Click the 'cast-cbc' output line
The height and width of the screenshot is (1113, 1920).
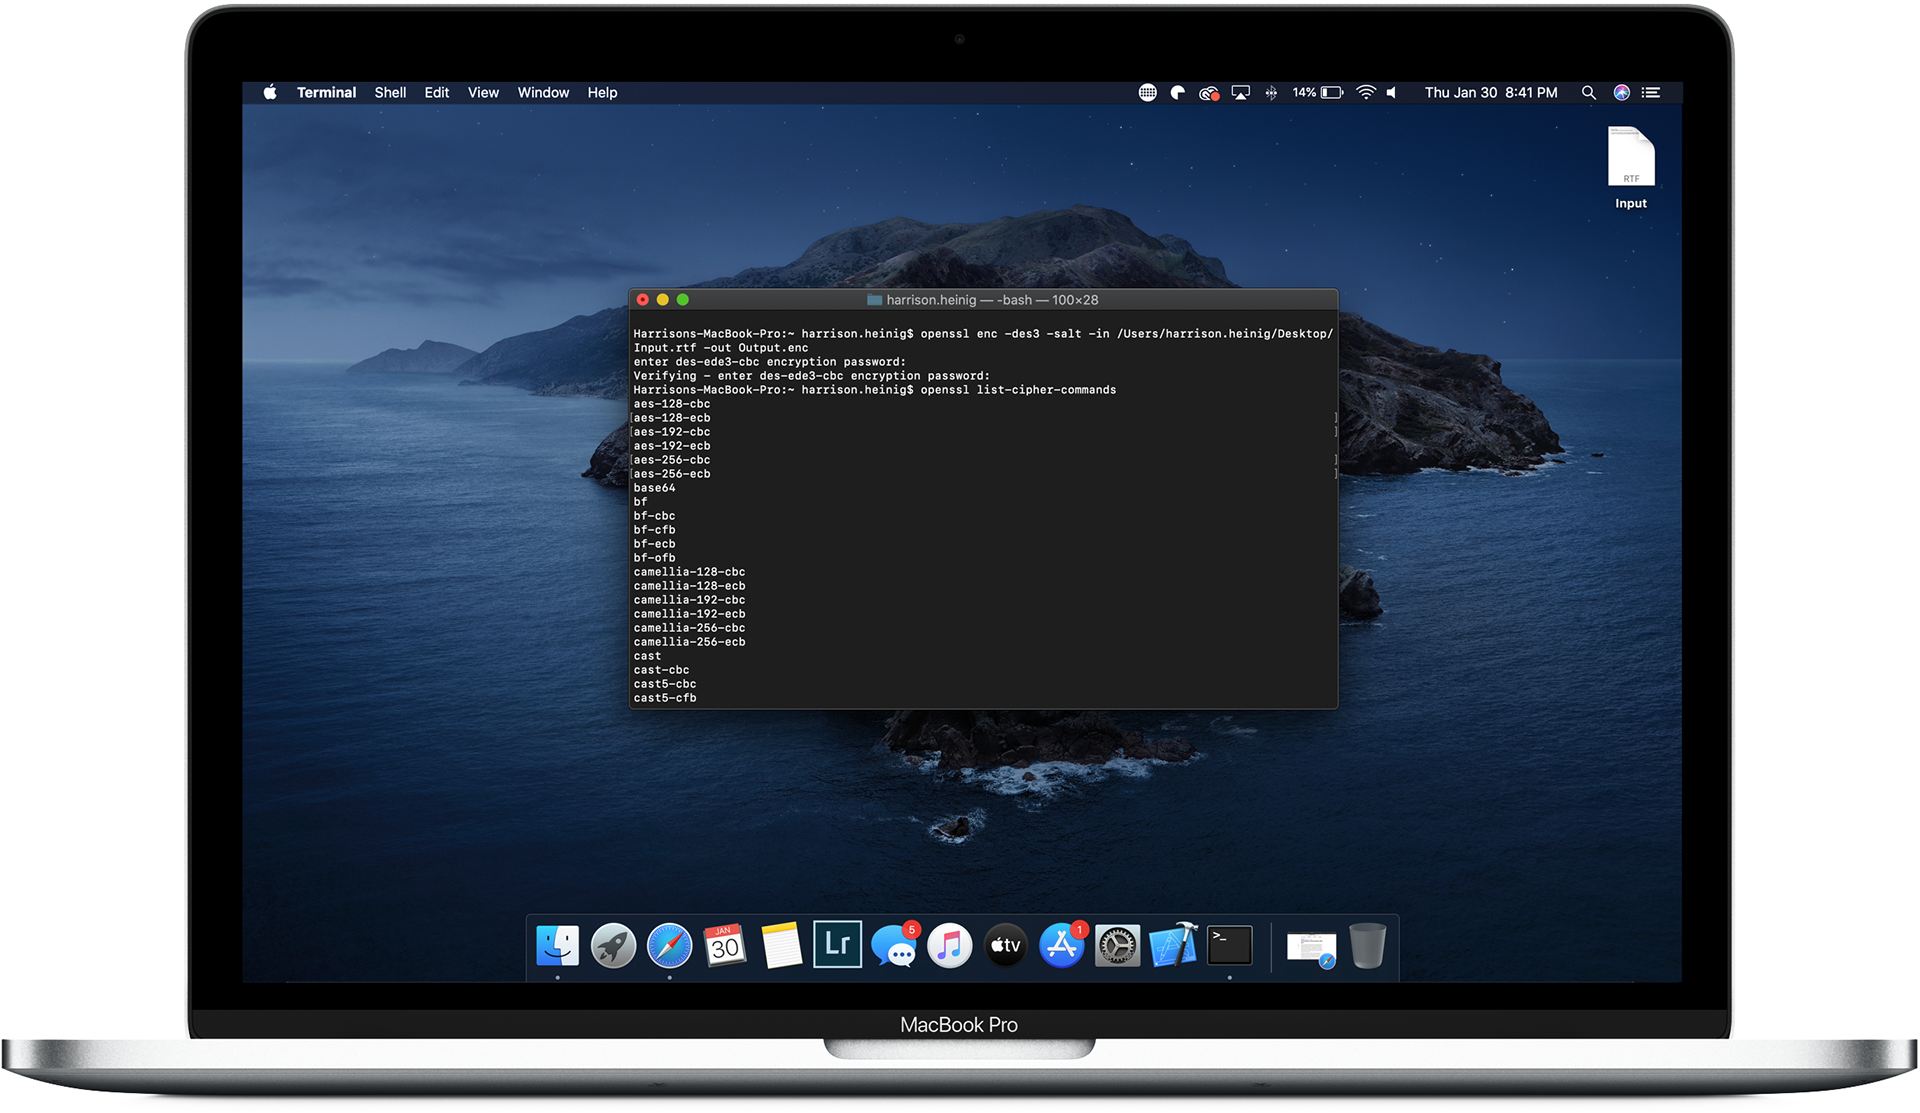pos(661,670)
